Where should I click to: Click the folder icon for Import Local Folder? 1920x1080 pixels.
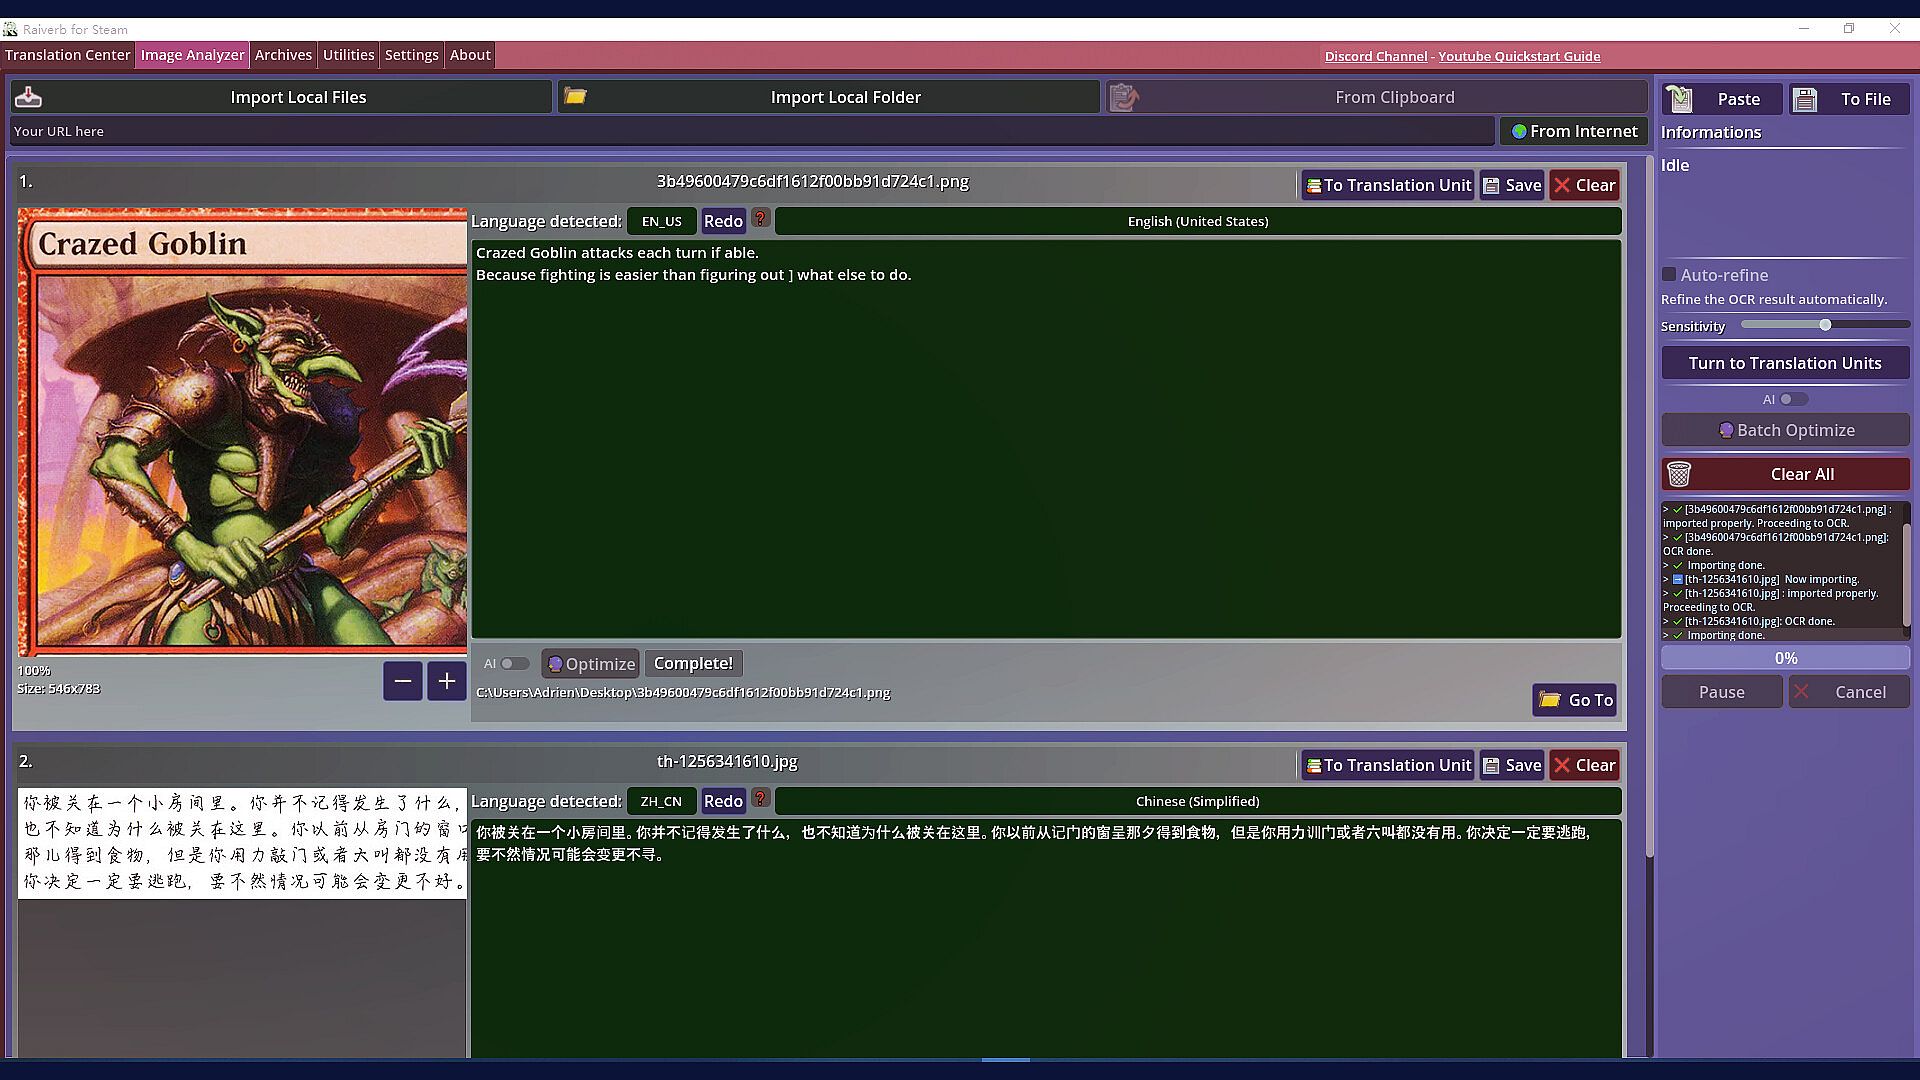coord(575,97)
